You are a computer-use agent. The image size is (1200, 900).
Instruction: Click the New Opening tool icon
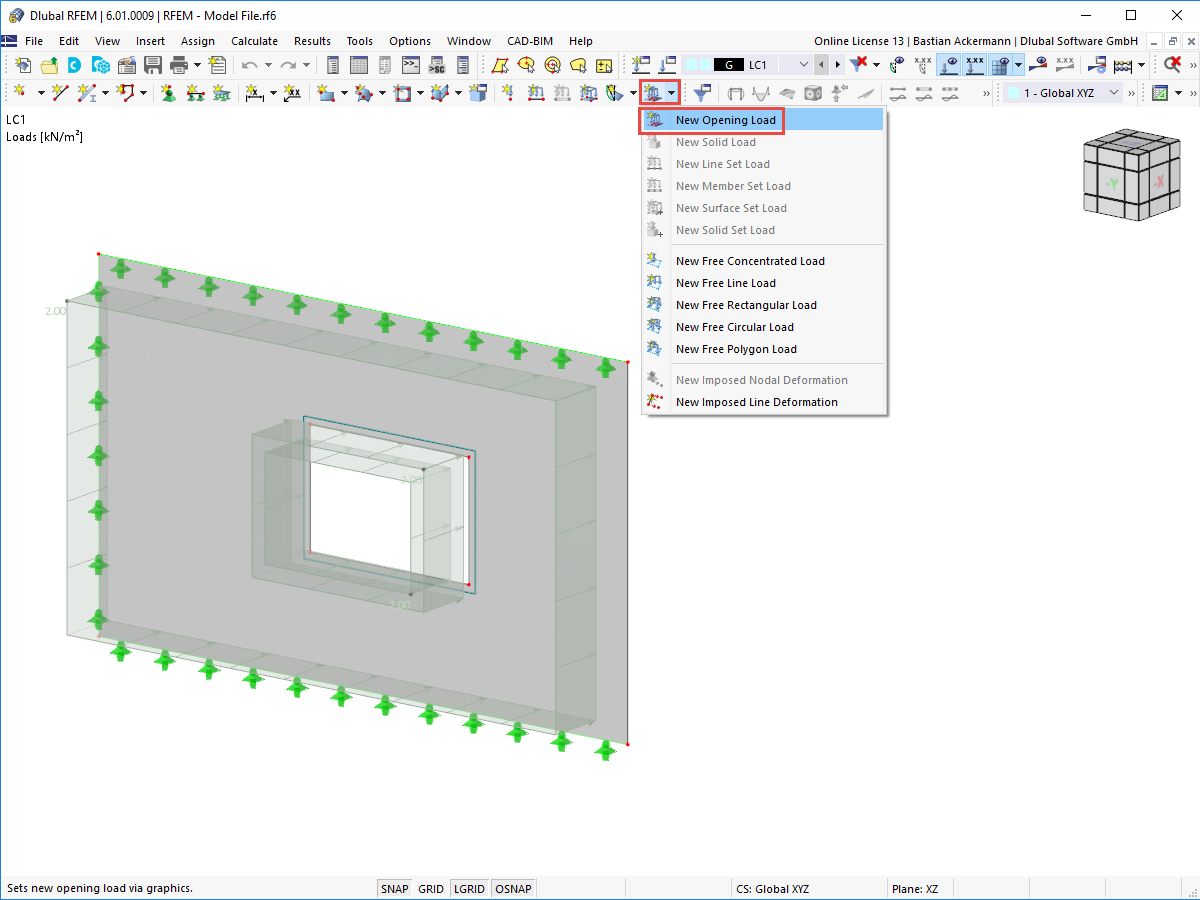[402, 93]
